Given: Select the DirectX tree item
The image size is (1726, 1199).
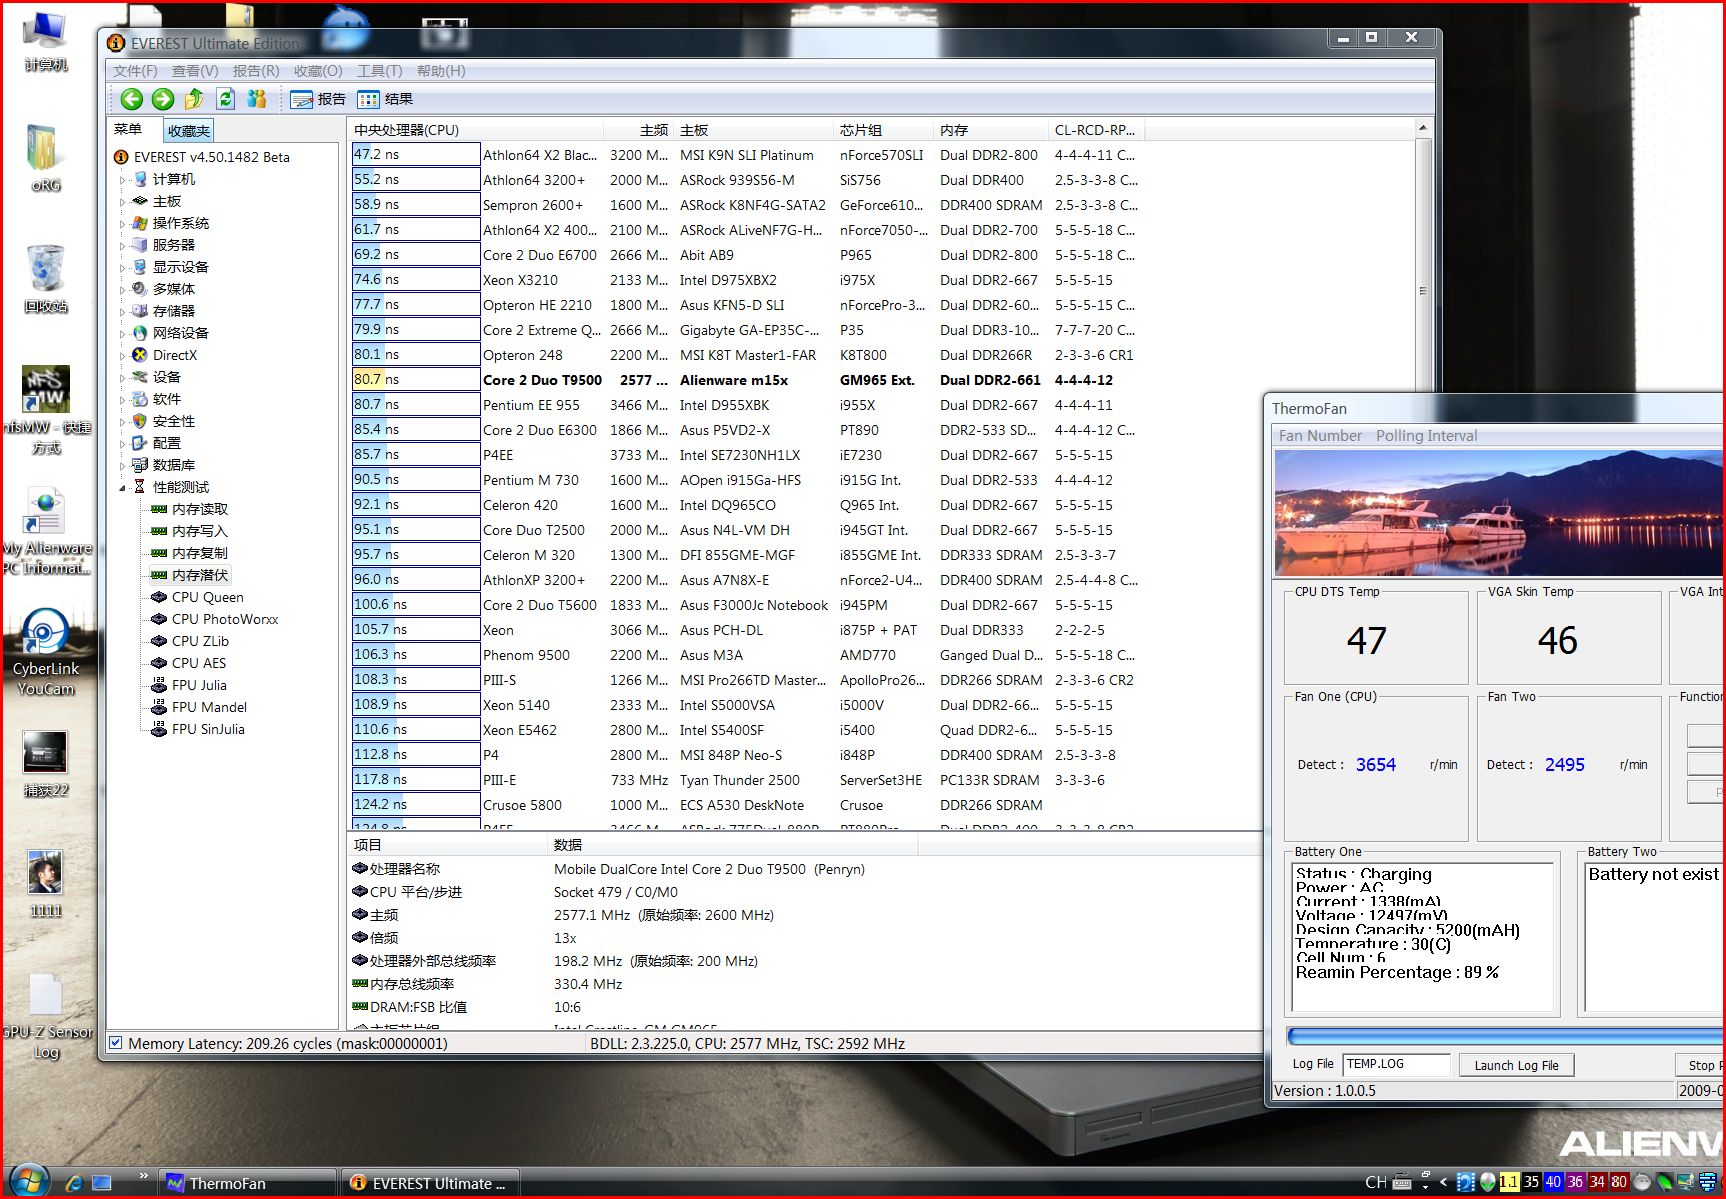Looking at the screenshot, I should [x=175, y=355].
